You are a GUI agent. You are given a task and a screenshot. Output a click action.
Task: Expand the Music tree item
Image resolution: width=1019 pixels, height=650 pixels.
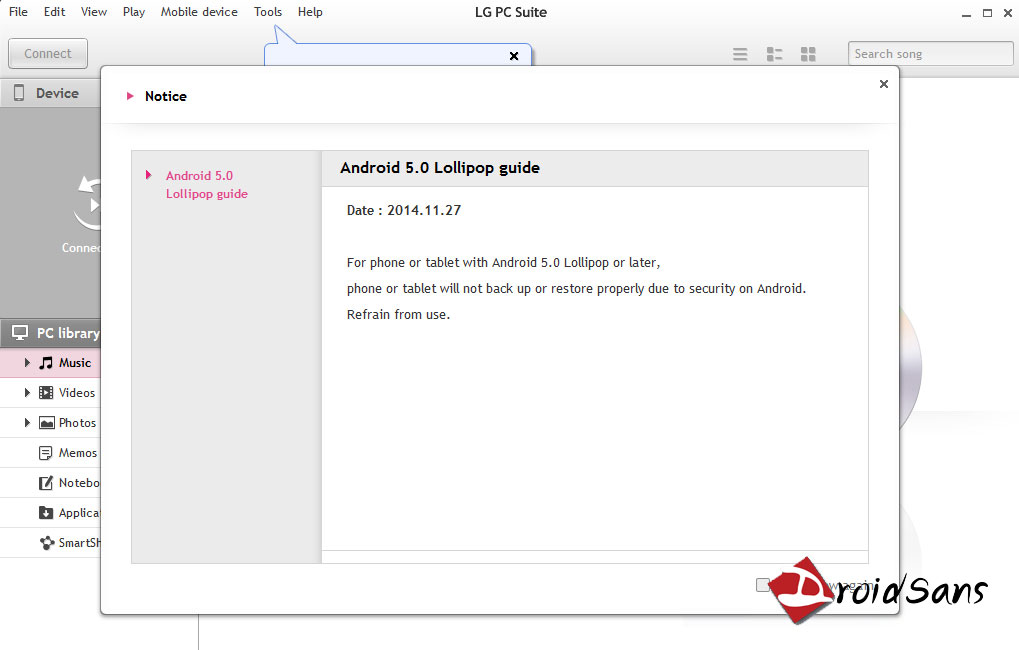tap(30, 362)
